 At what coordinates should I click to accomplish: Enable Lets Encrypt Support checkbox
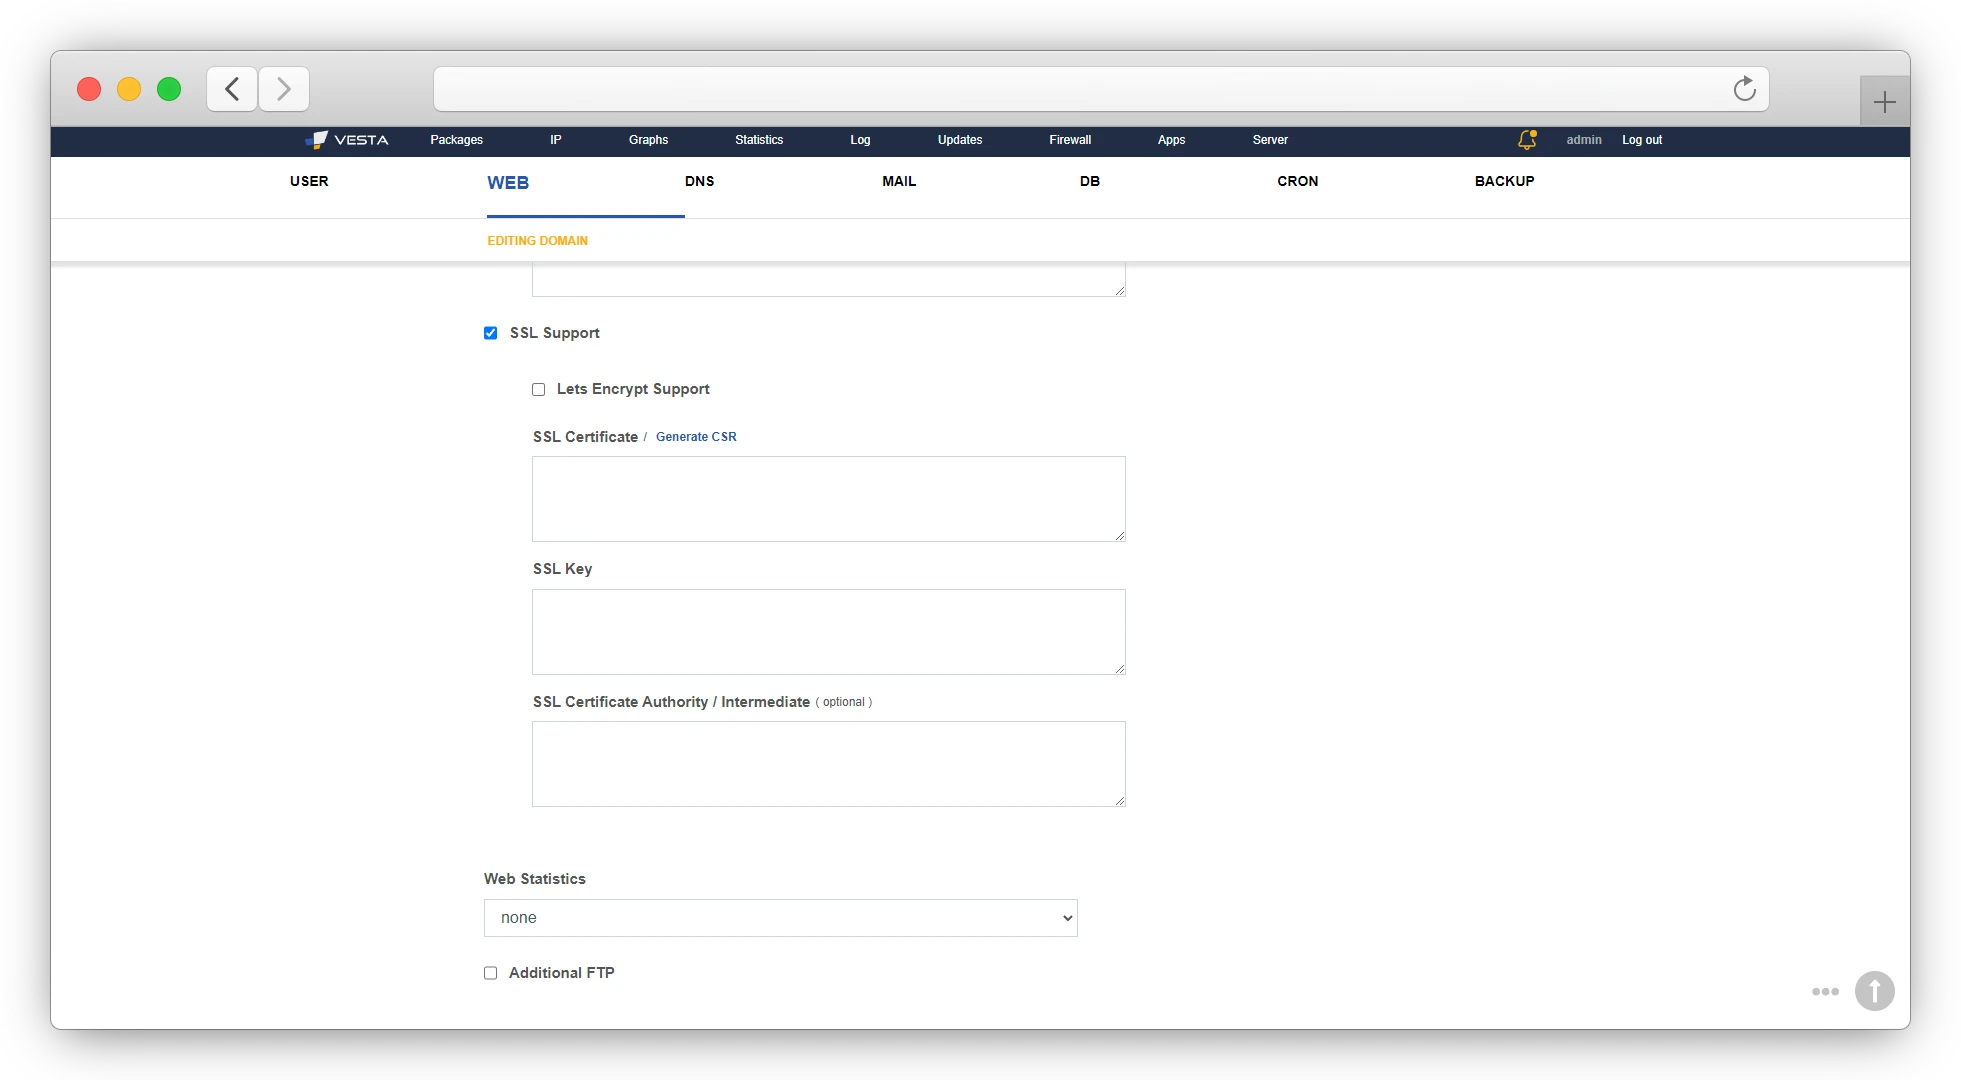tap(538, 389)
